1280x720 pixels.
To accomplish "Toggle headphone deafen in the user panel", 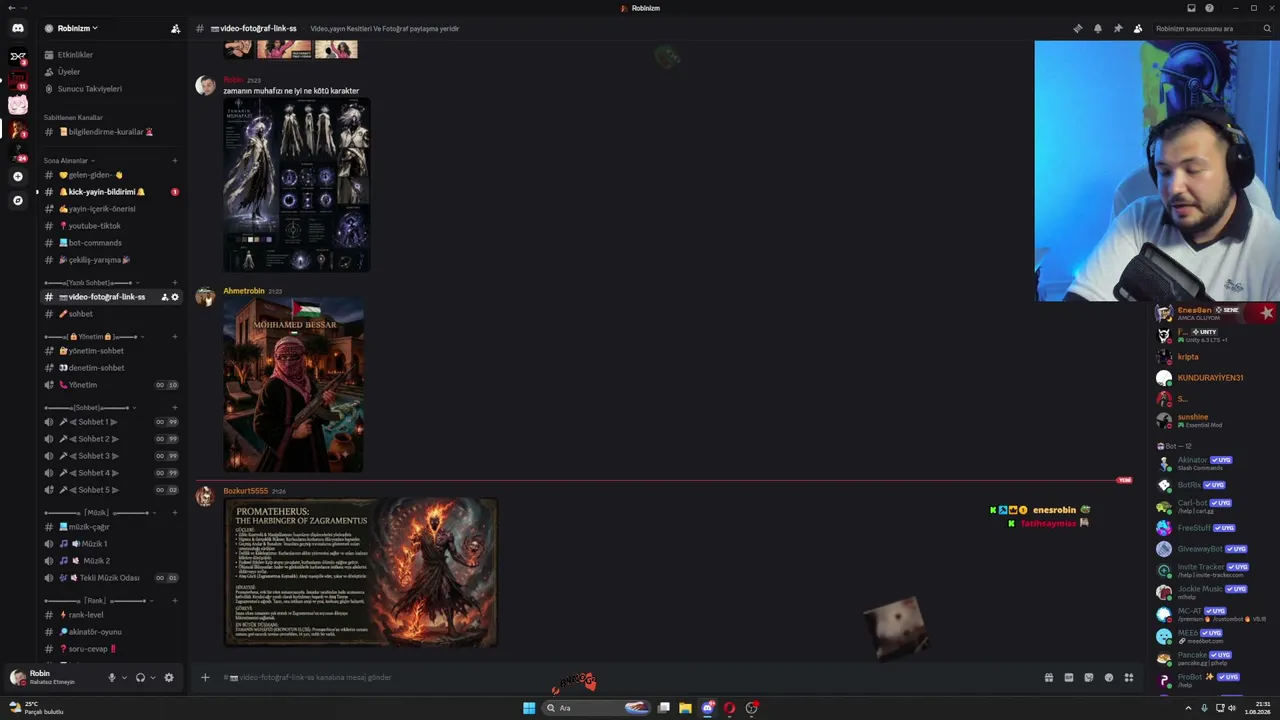I will [x=140, y=677].
